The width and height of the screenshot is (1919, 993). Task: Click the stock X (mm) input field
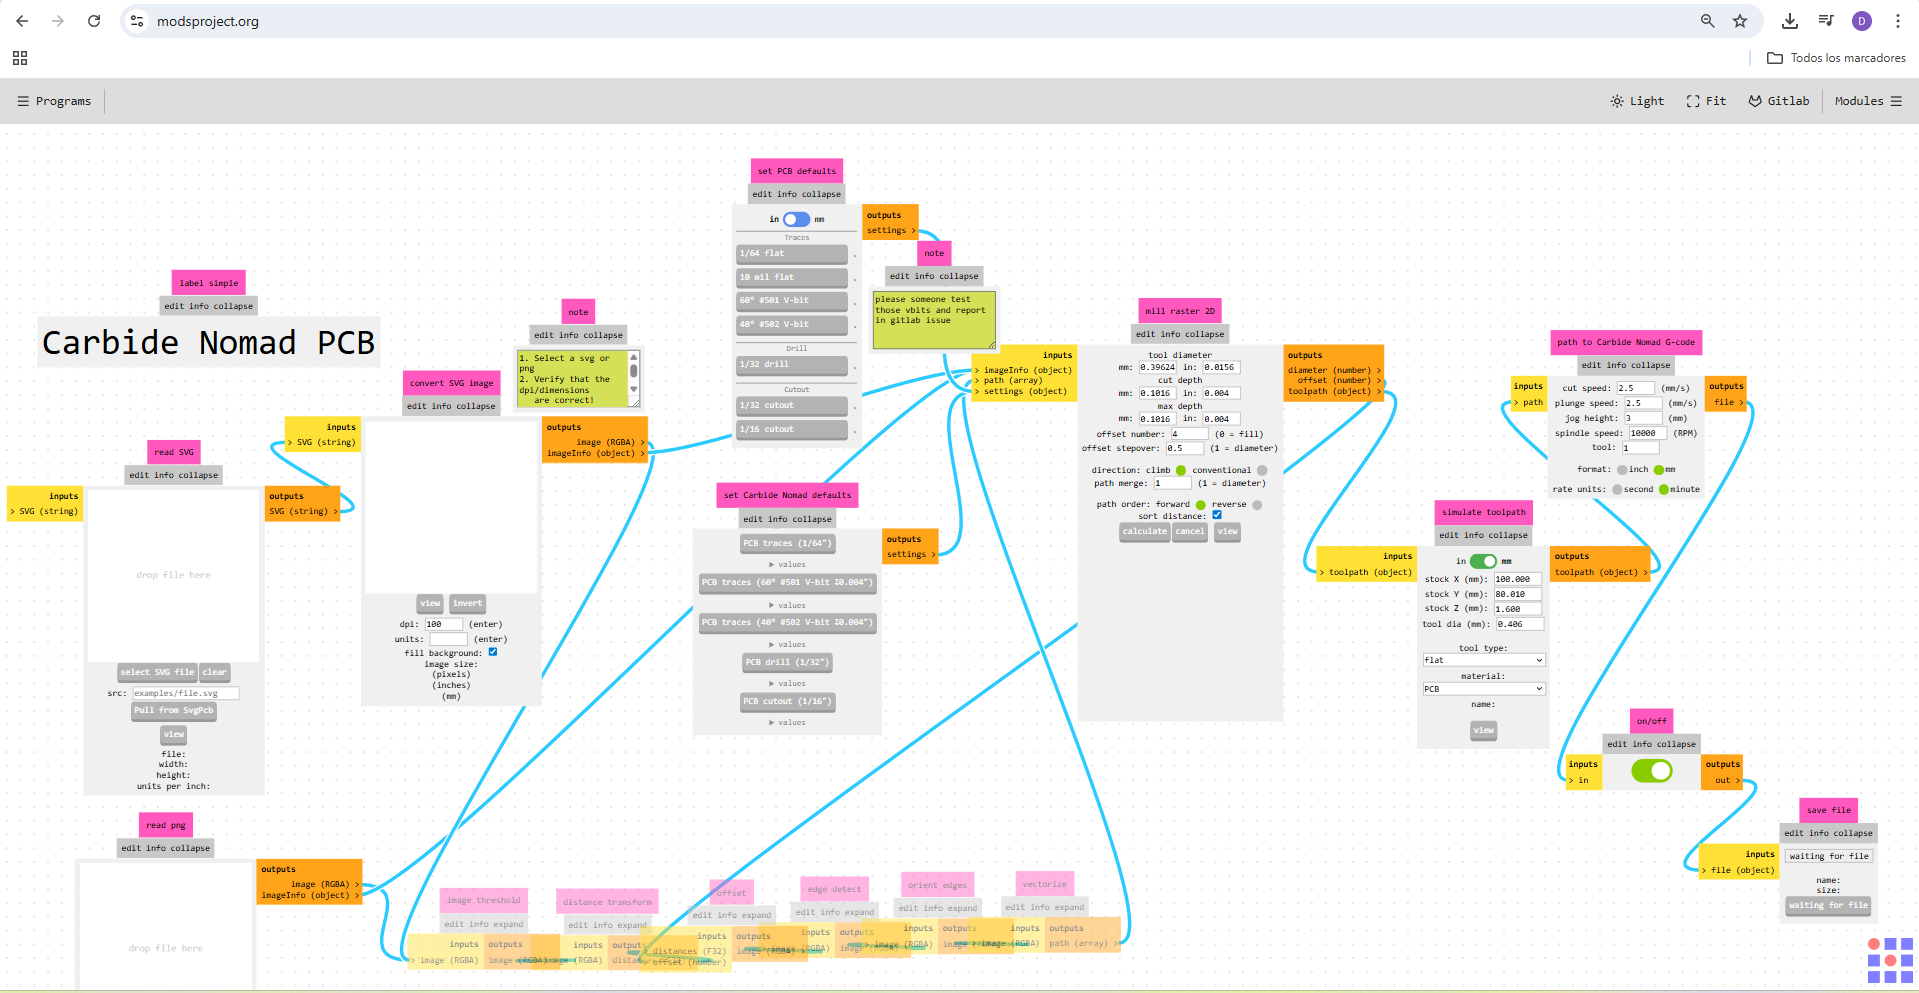click(x=1518, y=579)
